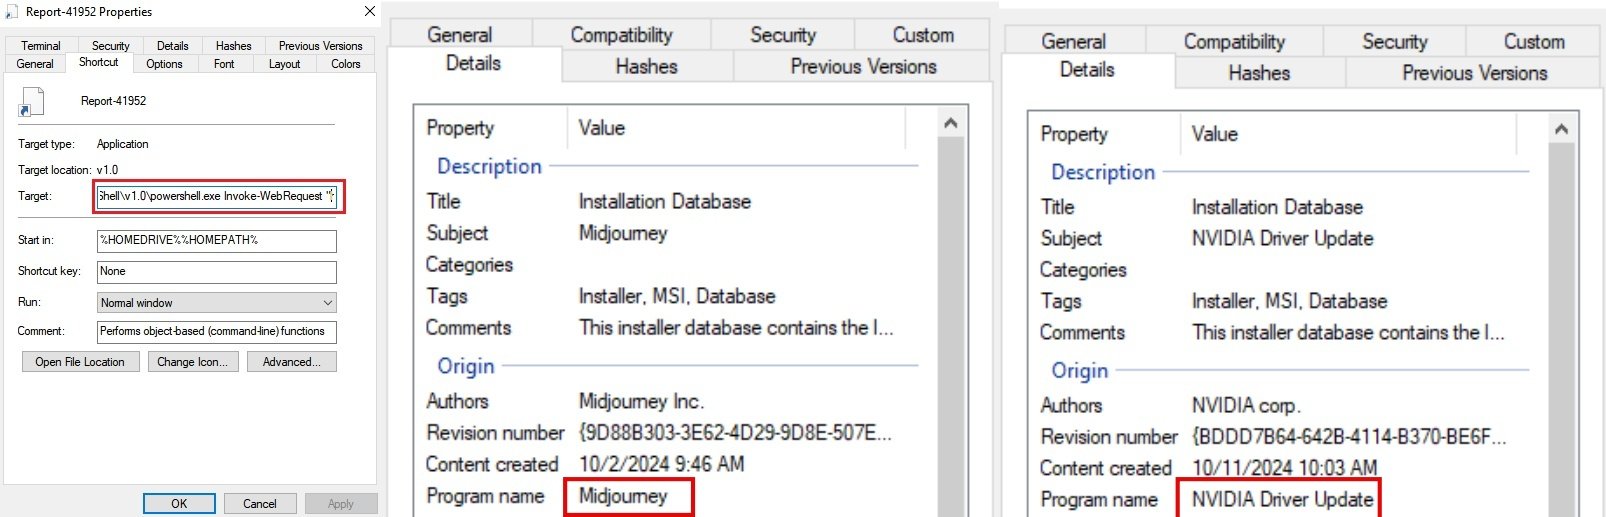Image resolution: width=1606 pixels, height=517 pixels.
Task: Open the Run dropdown set to Normal window
Action: pyautogui.click(x=217, y=303)
